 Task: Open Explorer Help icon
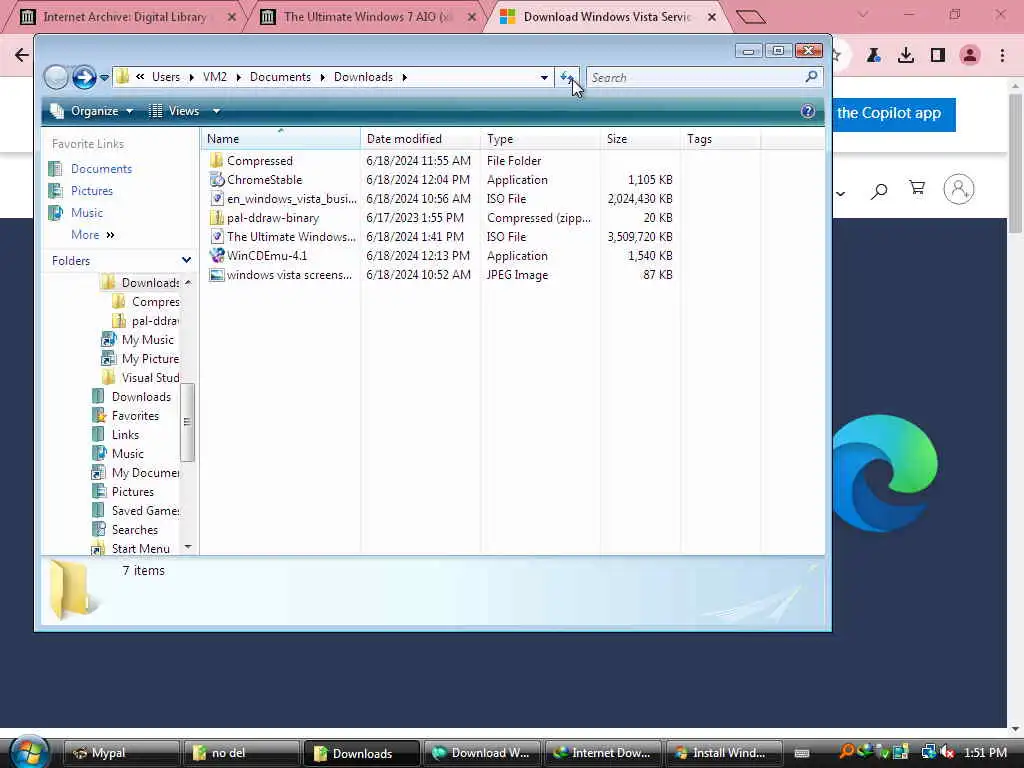808,111
